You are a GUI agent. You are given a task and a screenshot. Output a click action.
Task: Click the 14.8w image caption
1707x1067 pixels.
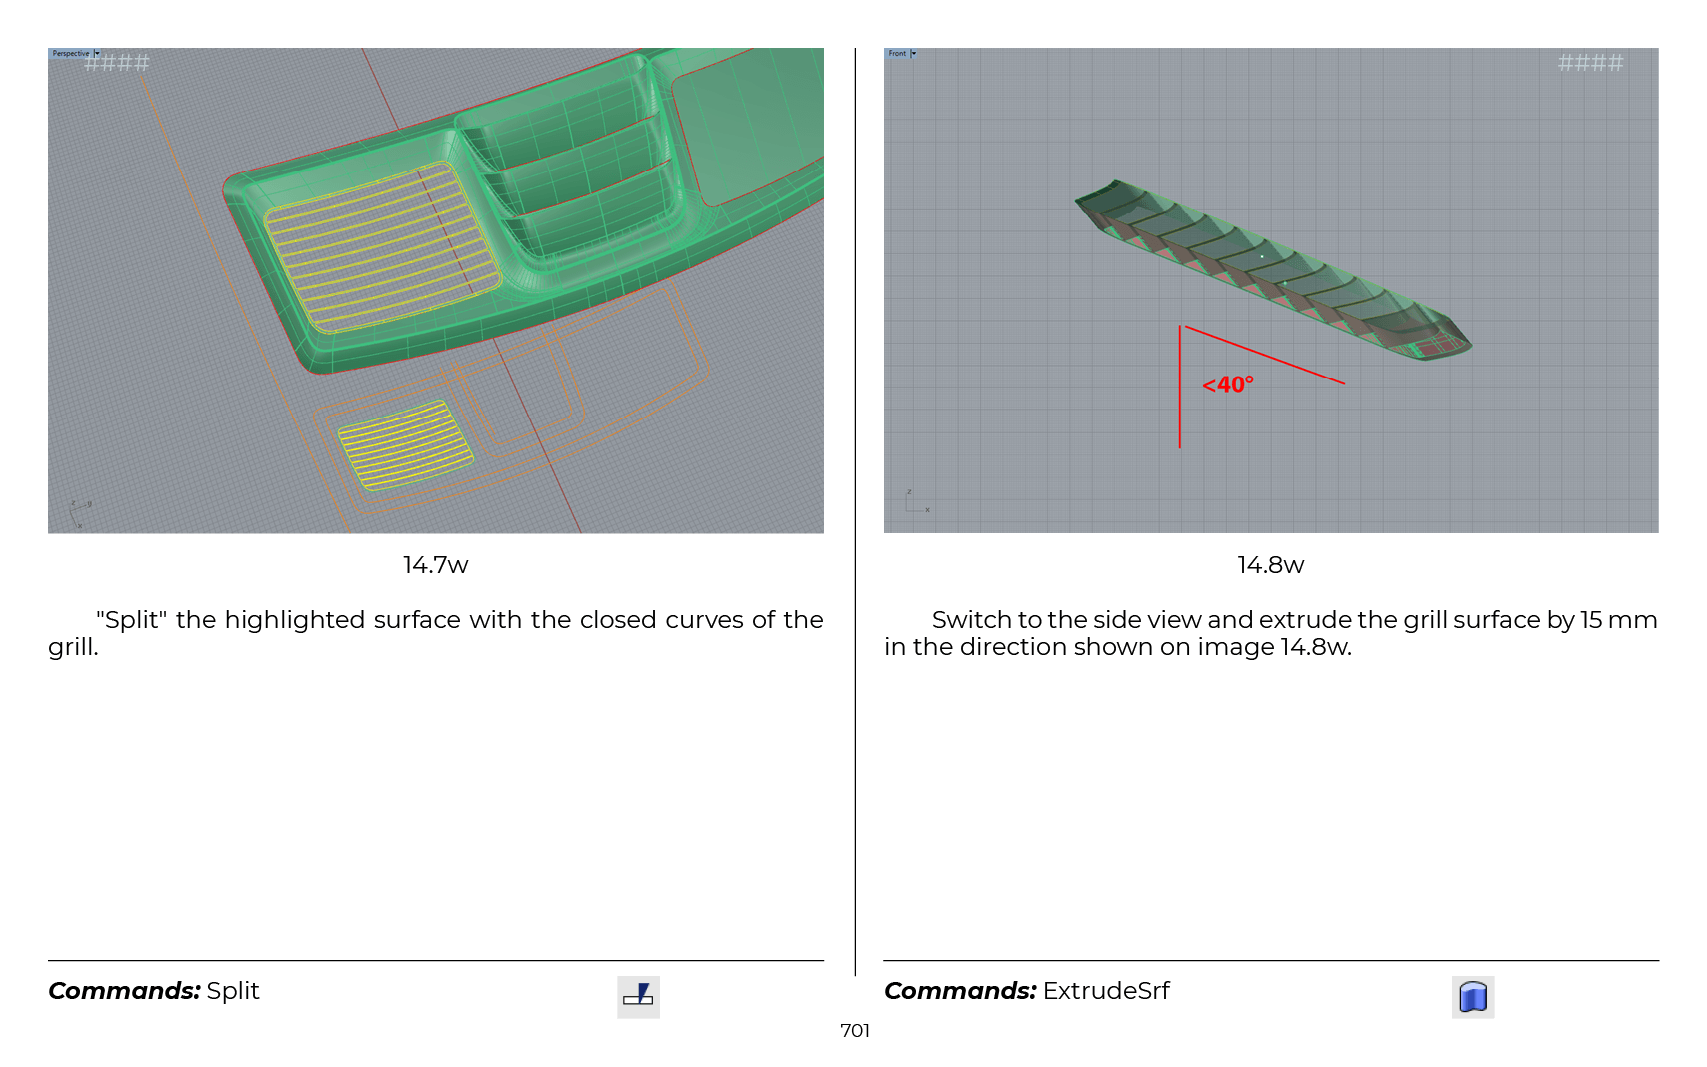(1270, 565)
